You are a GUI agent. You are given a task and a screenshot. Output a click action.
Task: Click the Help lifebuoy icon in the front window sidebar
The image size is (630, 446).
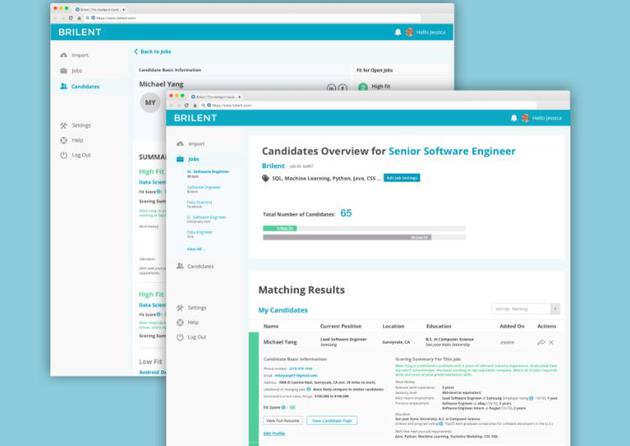(x=180, y=322)
